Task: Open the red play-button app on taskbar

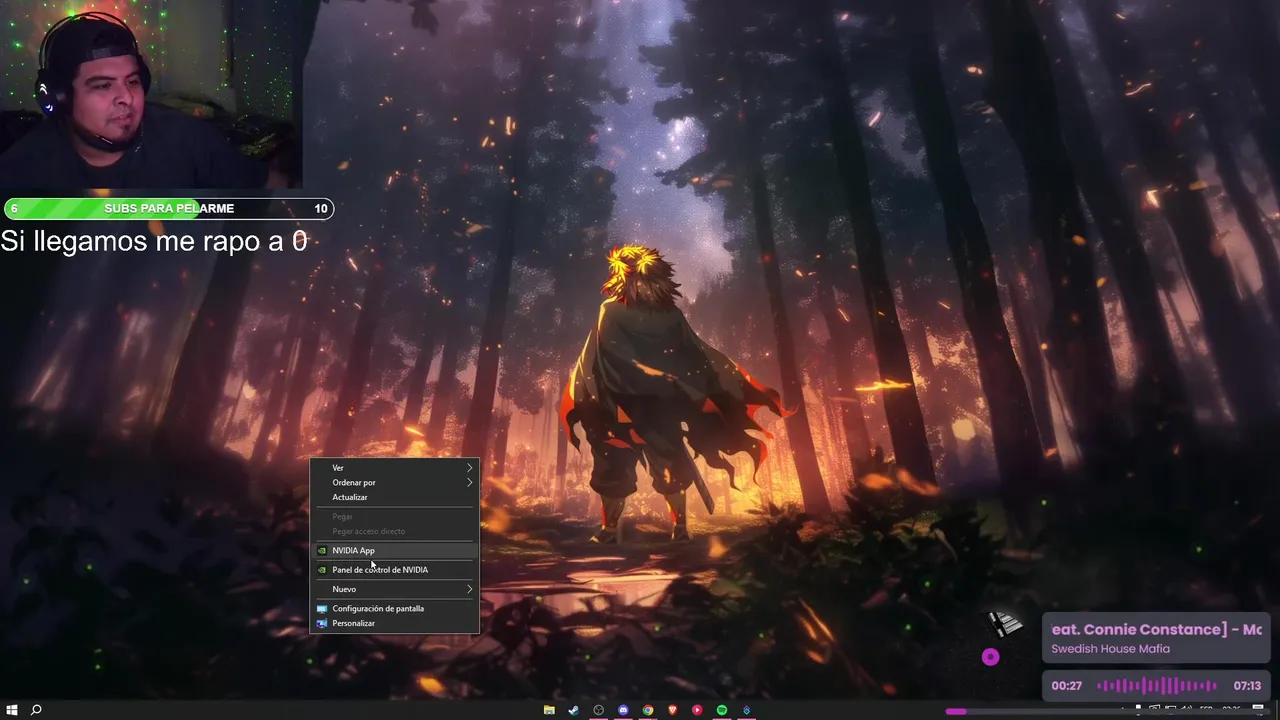Action: click(697, 710)
